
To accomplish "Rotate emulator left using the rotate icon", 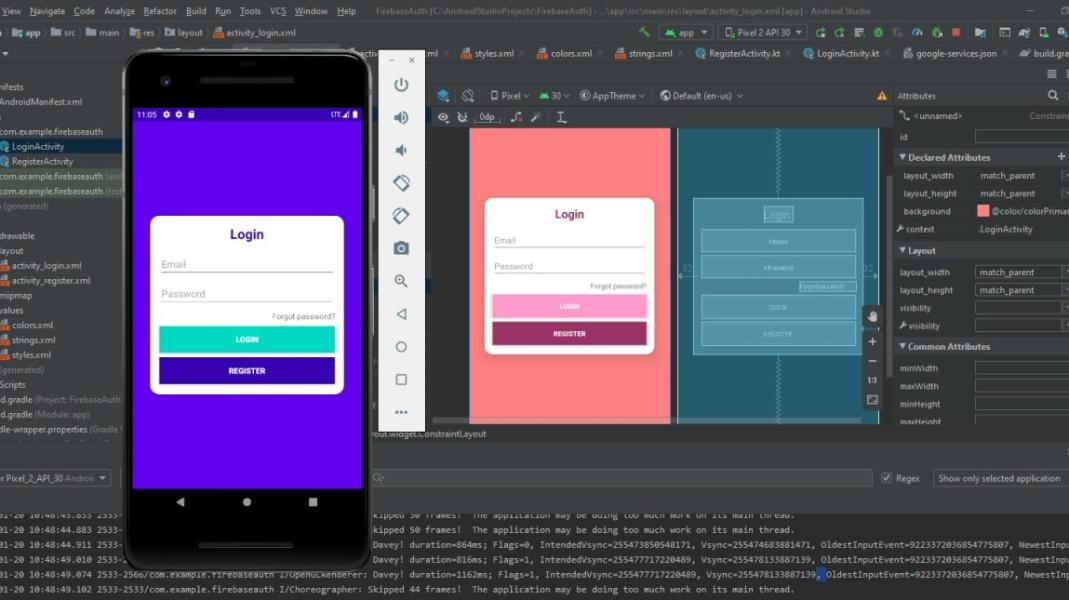I will (401, 183).
